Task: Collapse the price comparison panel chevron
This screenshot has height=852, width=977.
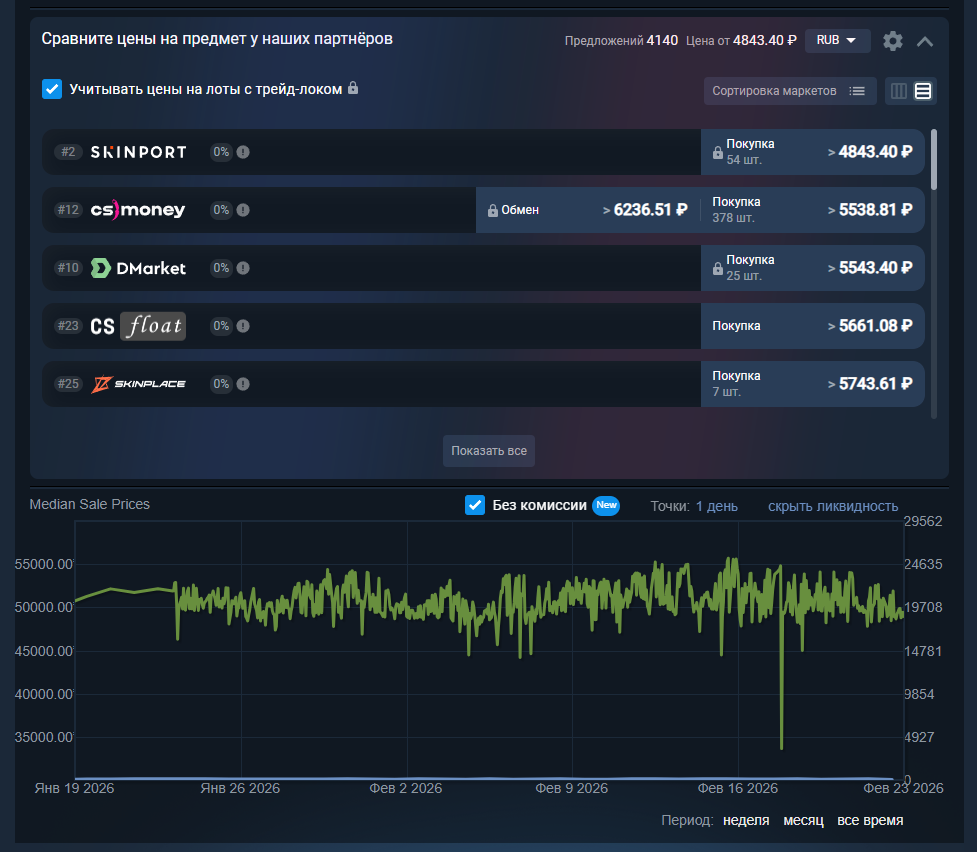Action: [x=924, y=41]
